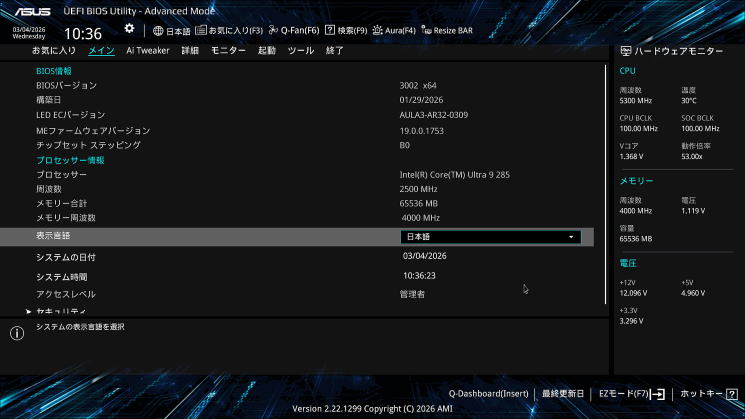Open Resize BAR setting icon

point(426,30)
